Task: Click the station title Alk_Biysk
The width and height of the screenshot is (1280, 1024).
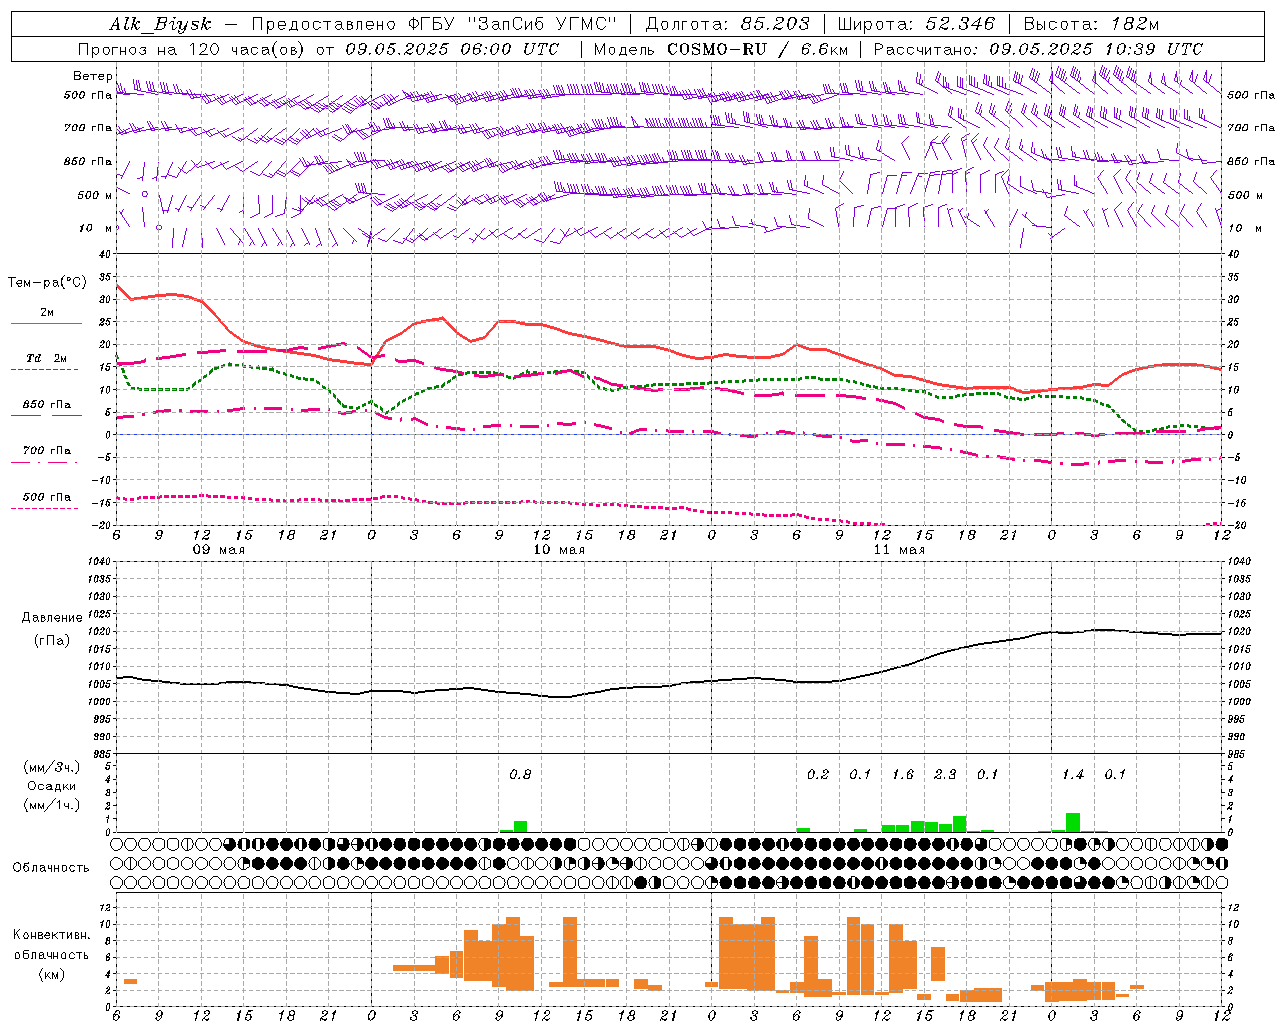Action: click(x=160, y=25)
